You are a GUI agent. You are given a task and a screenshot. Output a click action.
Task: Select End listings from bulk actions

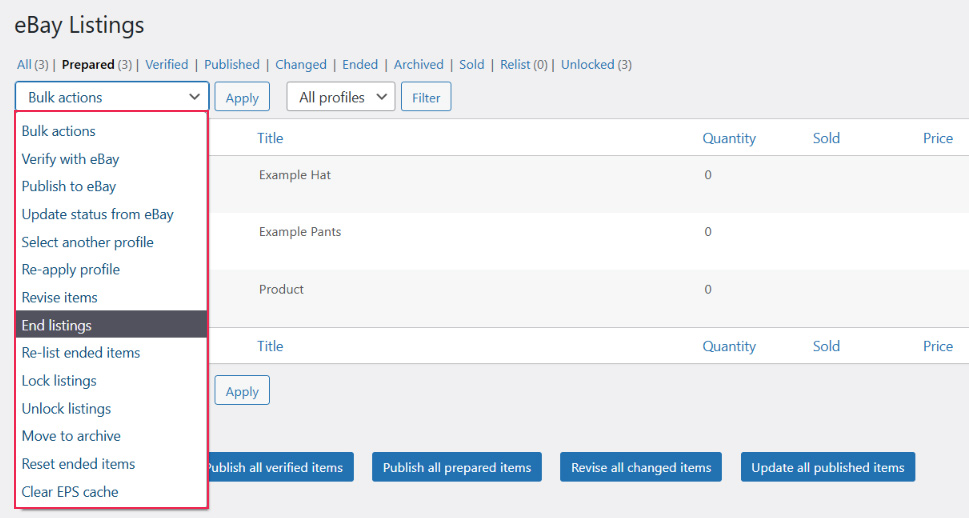click(111, 325)
